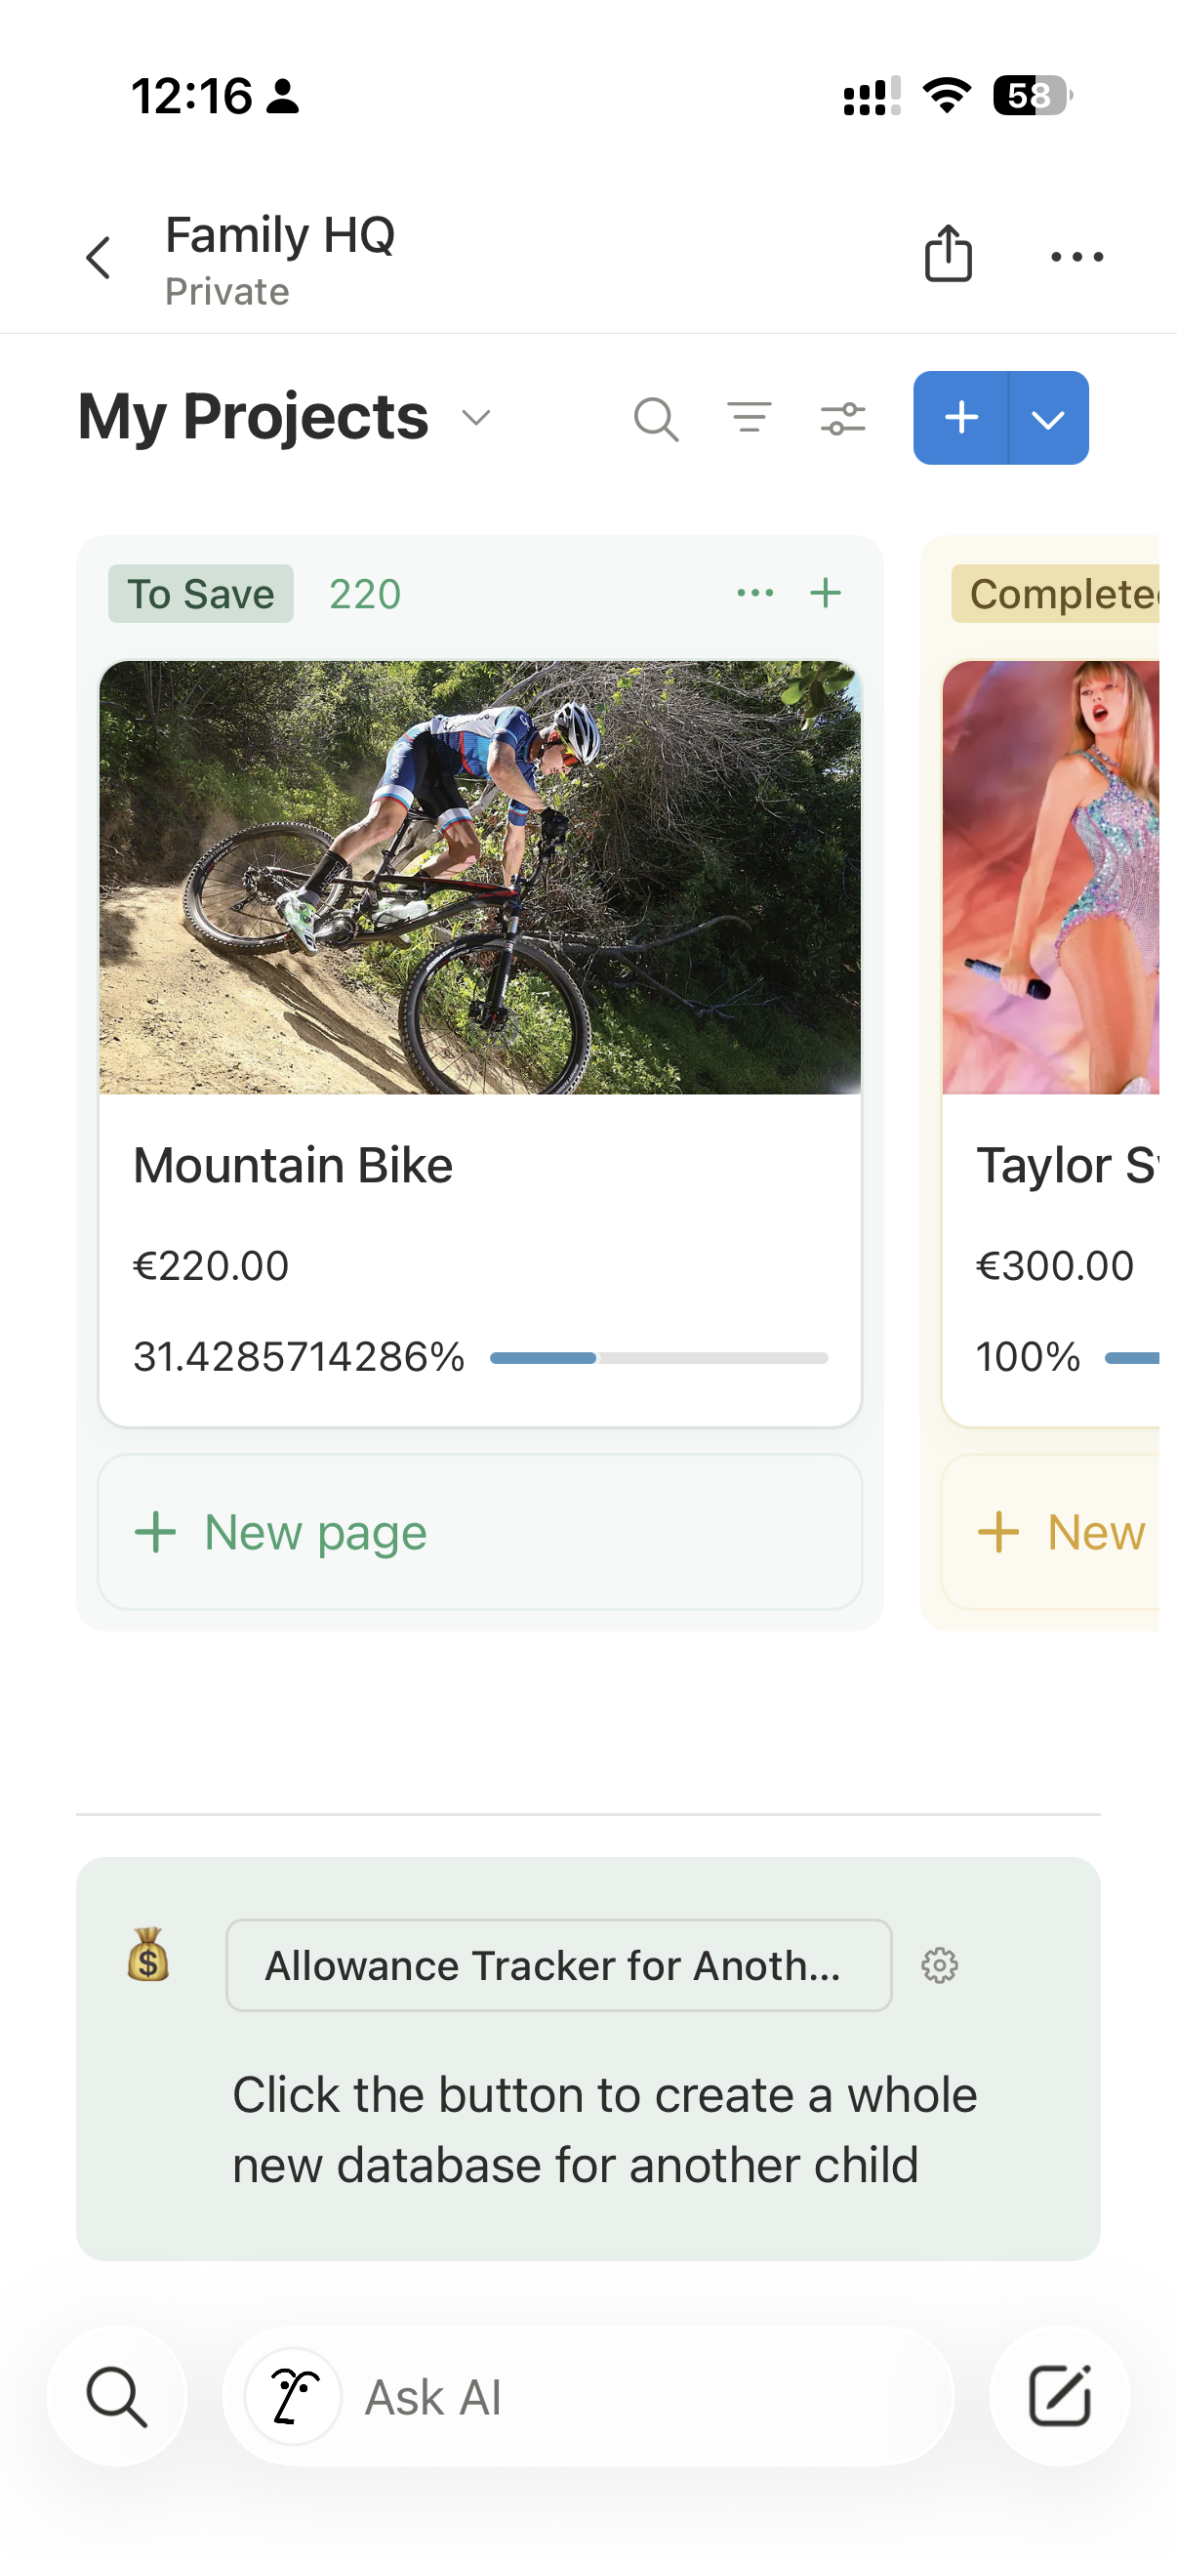The image size is (1177, 2560).
Task: Open the page options ellipsis menu
Action: (x=1076, y=257)
